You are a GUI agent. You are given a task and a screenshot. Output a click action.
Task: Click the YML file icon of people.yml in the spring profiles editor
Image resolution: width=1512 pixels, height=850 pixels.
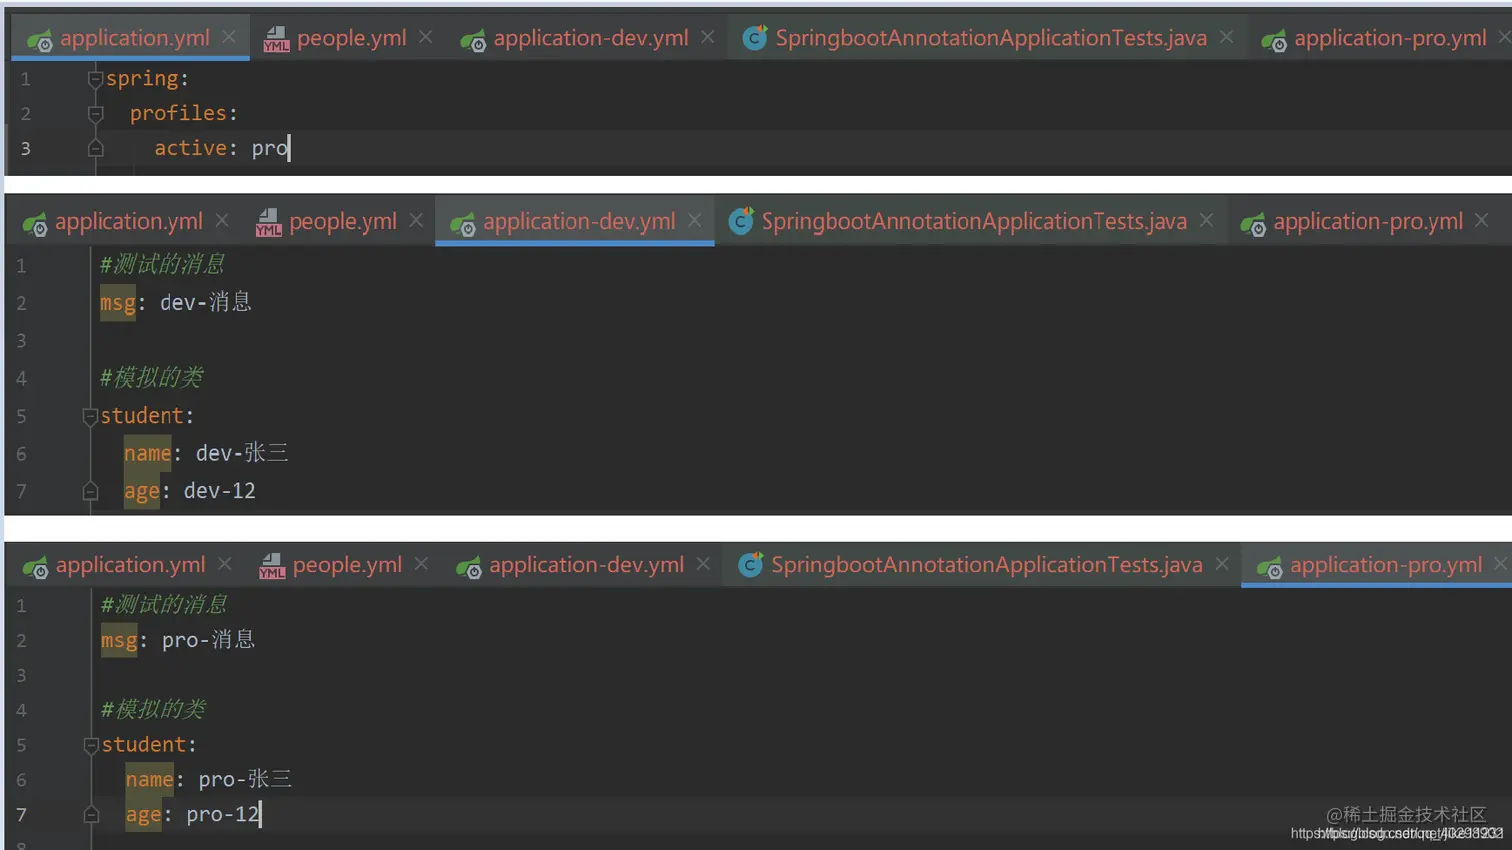tap(276, 40)
